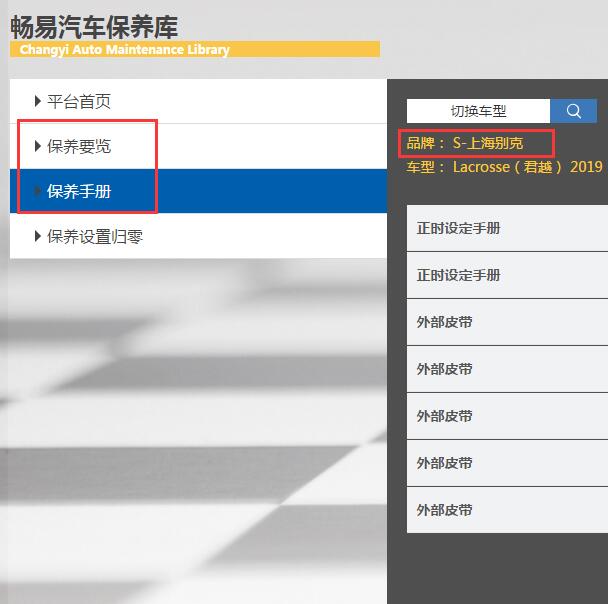Click the arrow beside 保养设置归零

38,236
